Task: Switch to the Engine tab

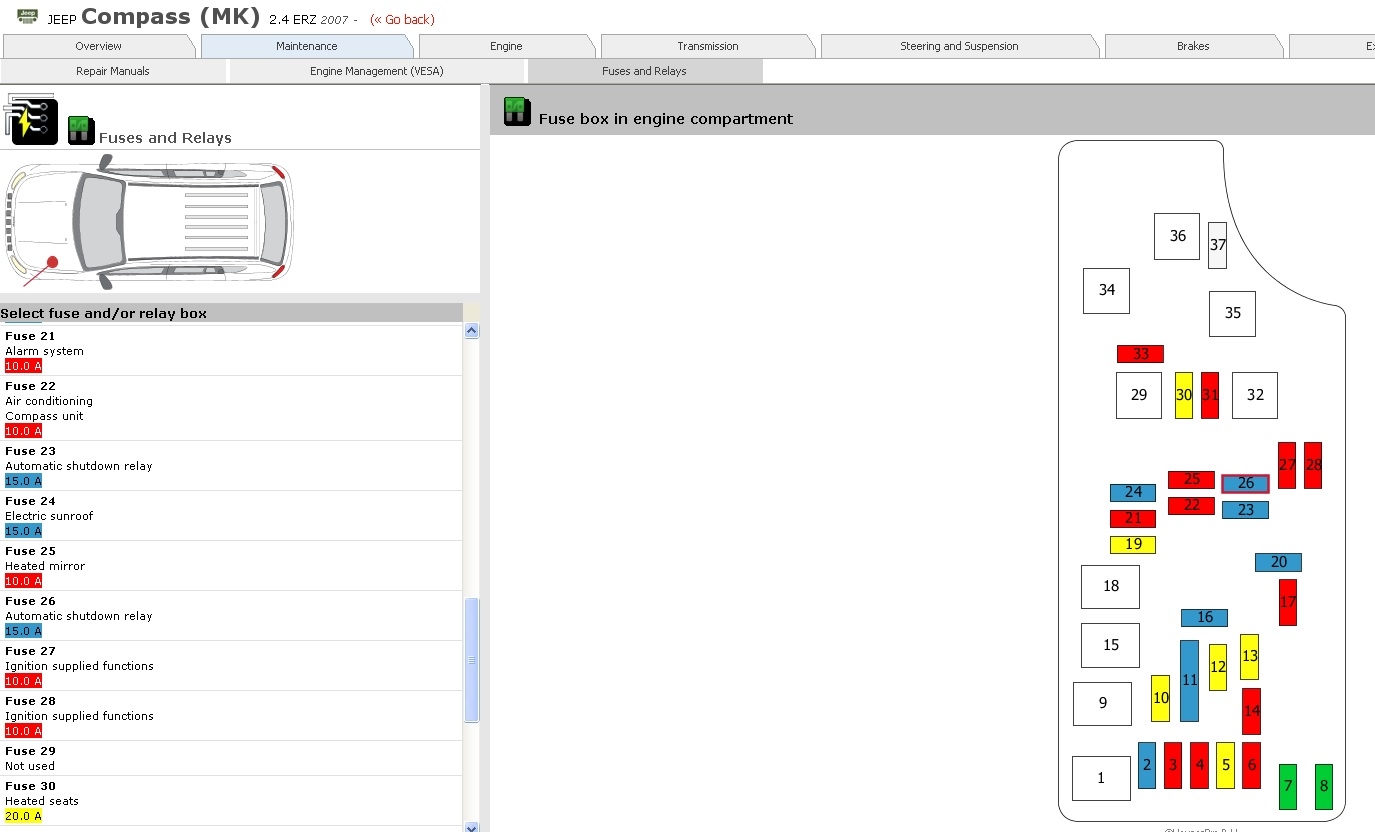Action: pos(506,46)
